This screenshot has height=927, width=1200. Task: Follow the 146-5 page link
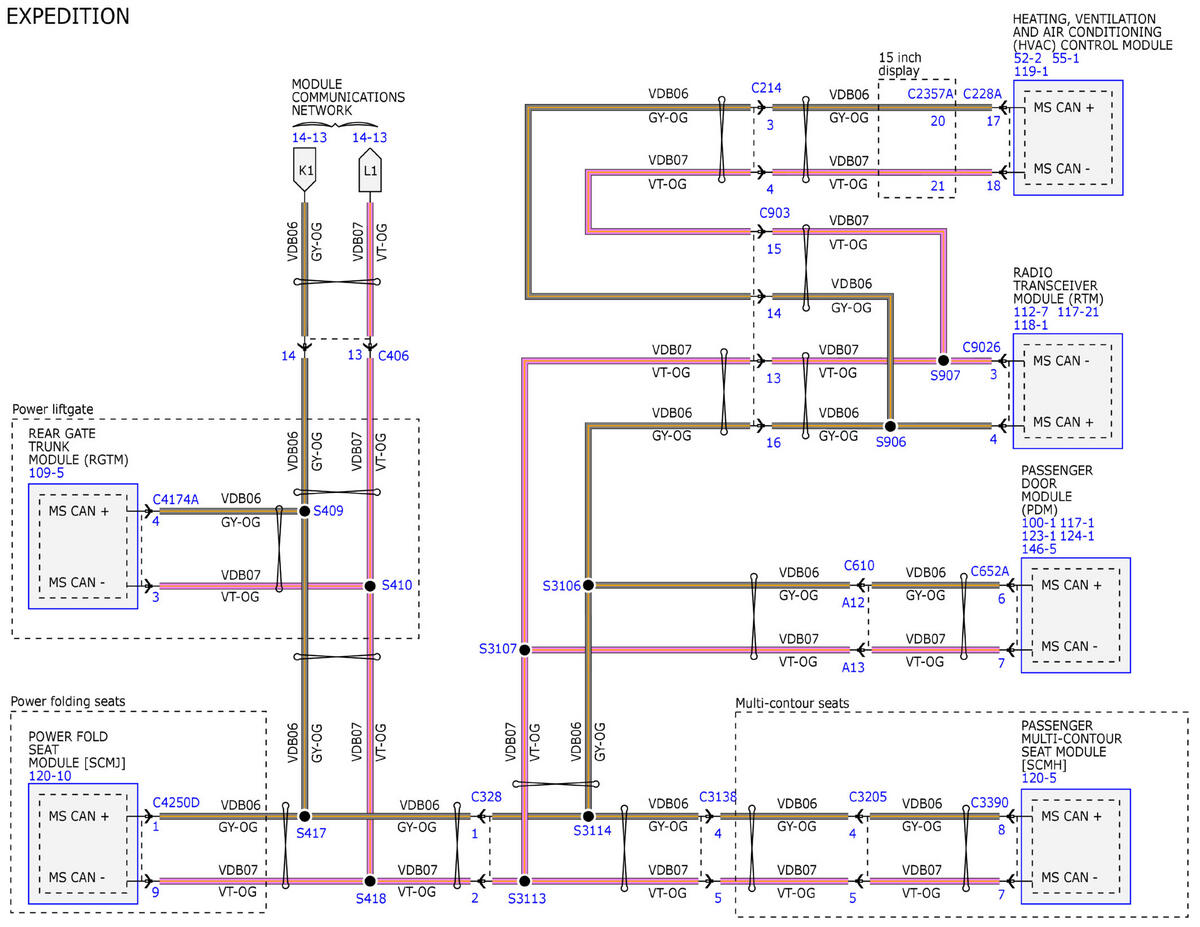[x=1038, y=548]
